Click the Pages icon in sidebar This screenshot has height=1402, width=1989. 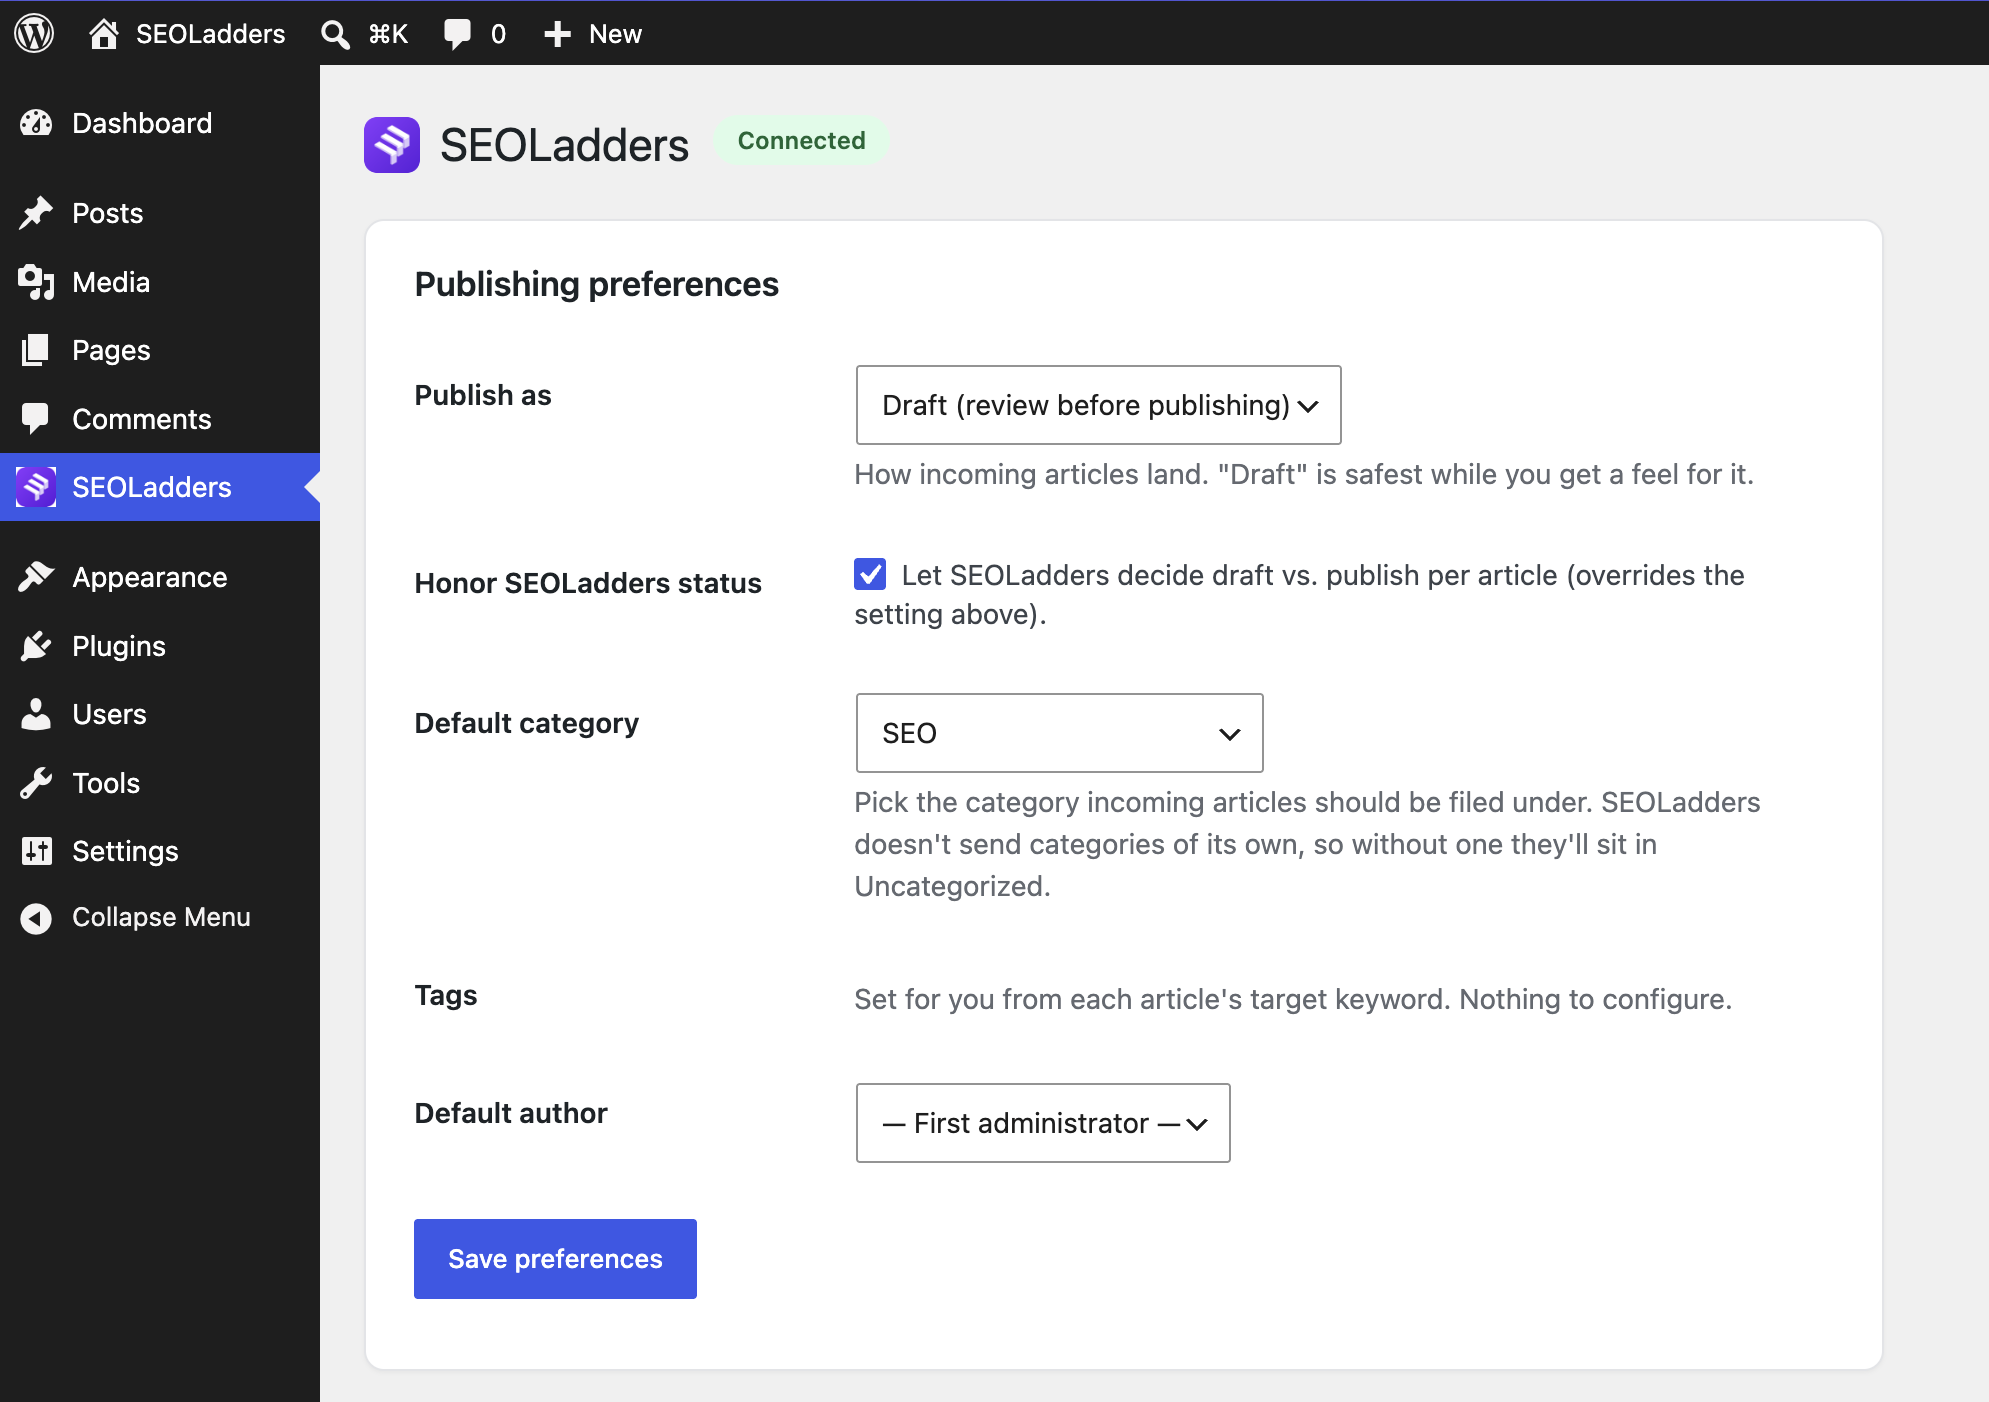pos(36,350)
